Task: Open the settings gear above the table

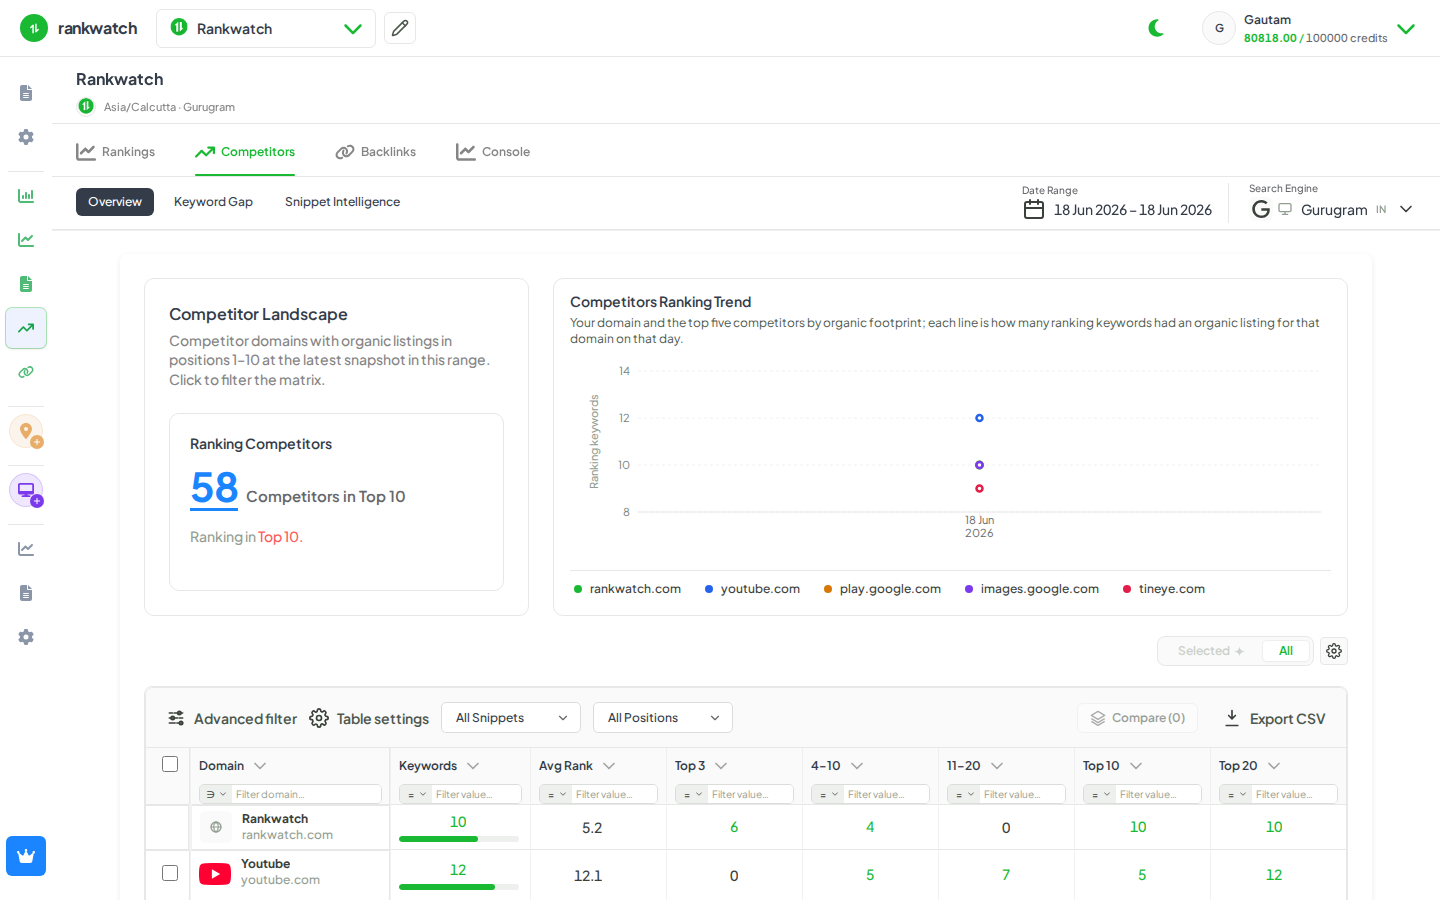Action: tap(1334, 651)
